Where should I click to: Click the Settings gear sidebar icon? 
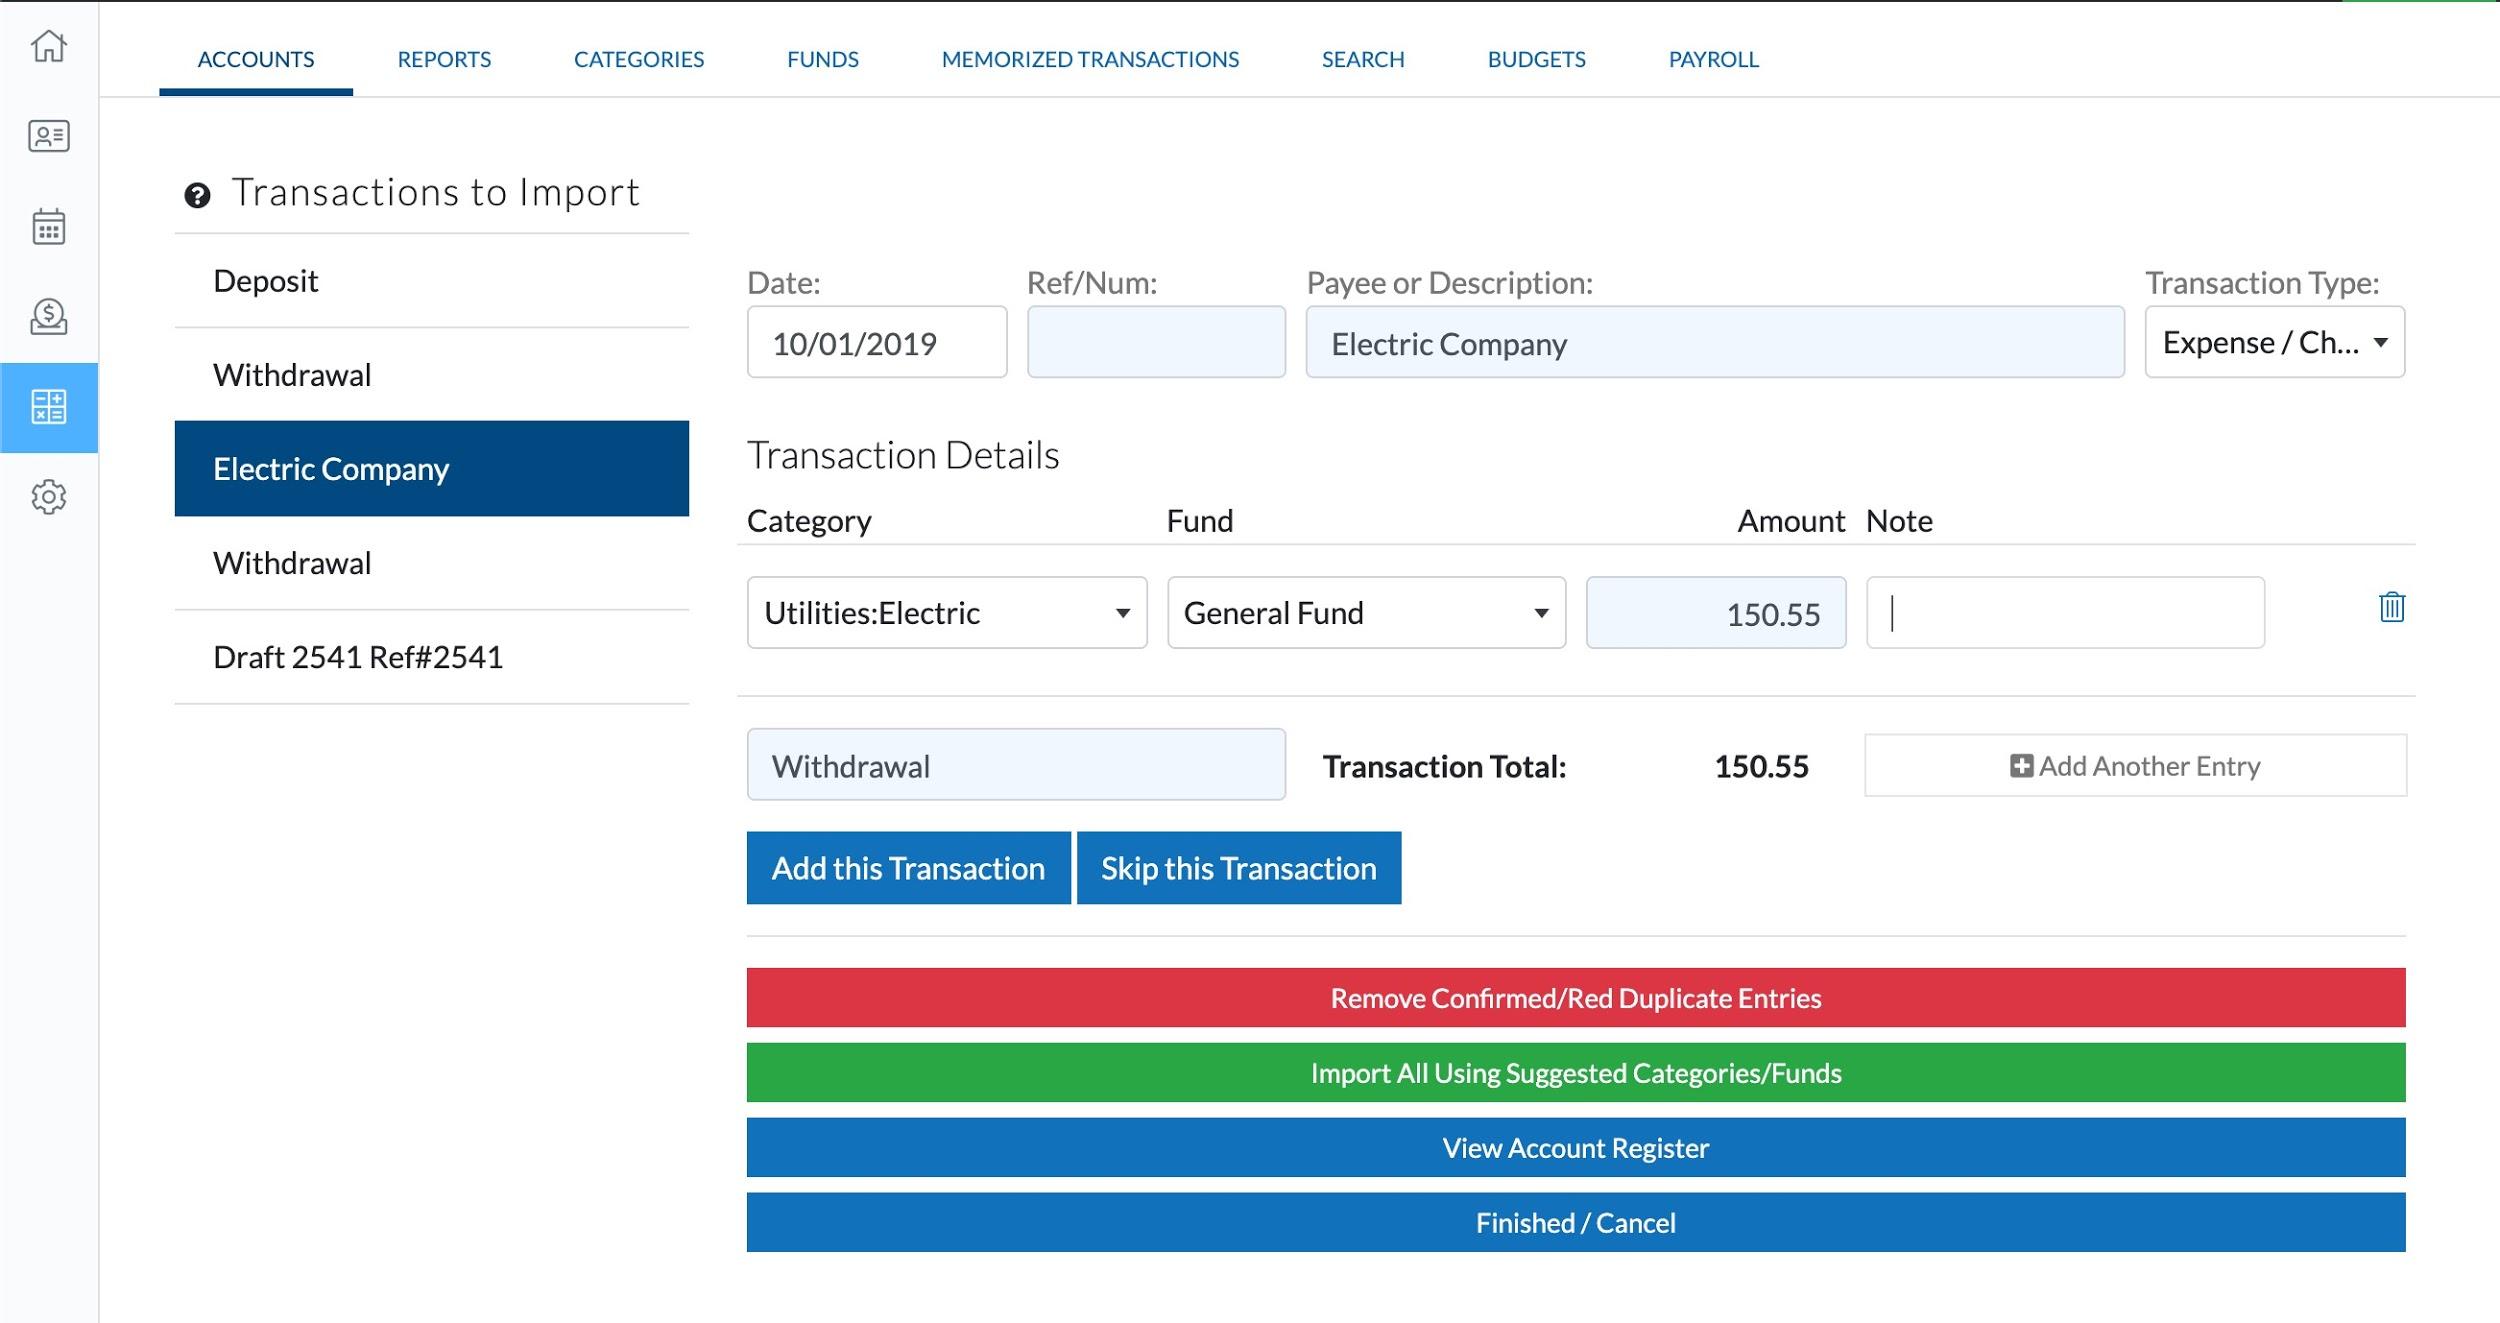pos(50,496)
